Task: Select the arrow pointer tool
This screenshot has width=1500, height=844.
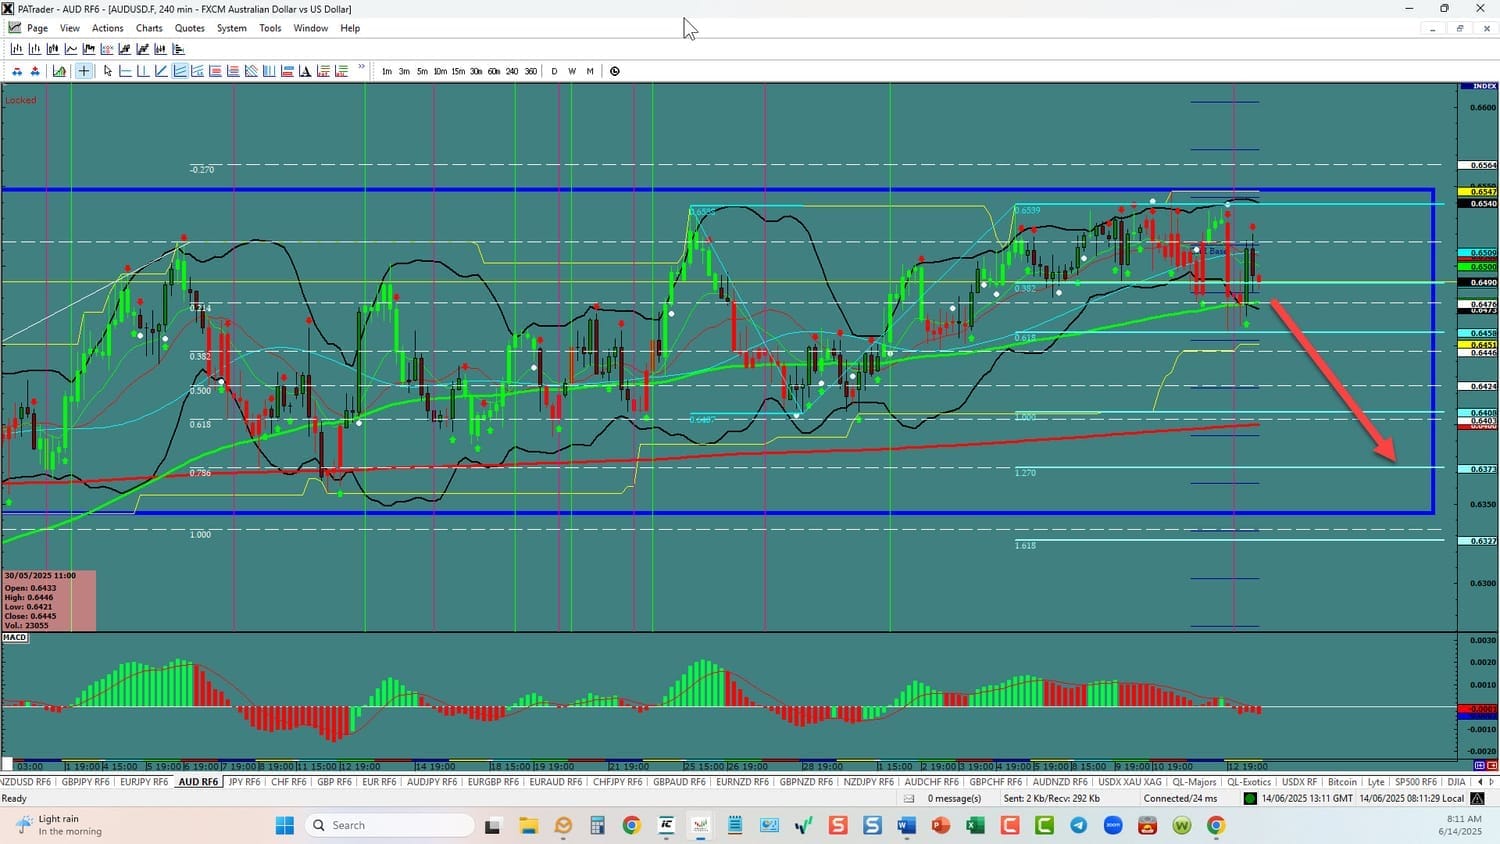Action: [107, 71]
